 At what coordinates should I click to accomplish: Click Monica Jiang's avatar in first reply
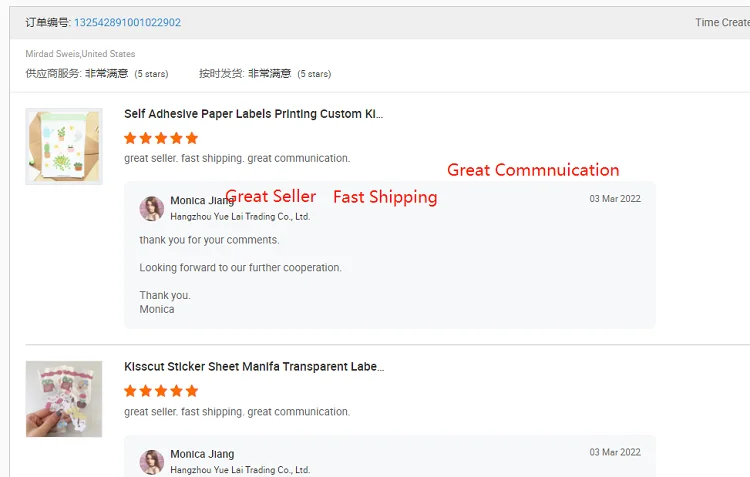coord(152,208)
